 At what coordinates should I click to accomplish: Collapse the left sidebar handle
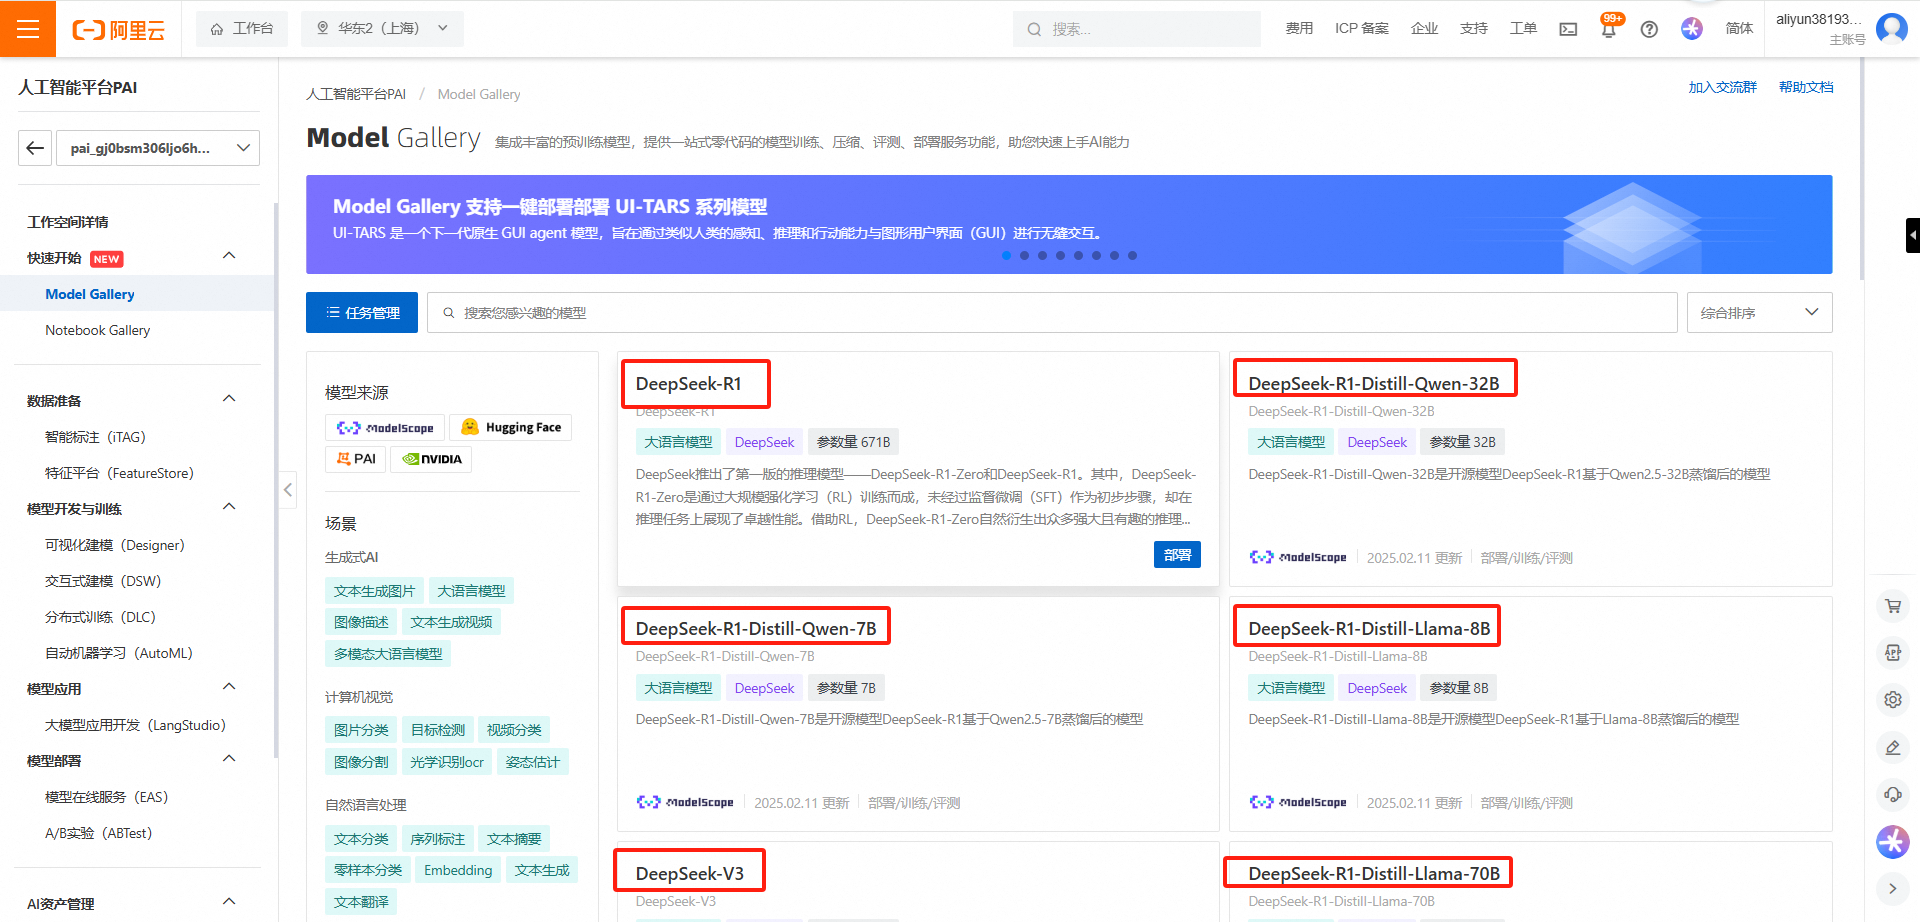287,490
